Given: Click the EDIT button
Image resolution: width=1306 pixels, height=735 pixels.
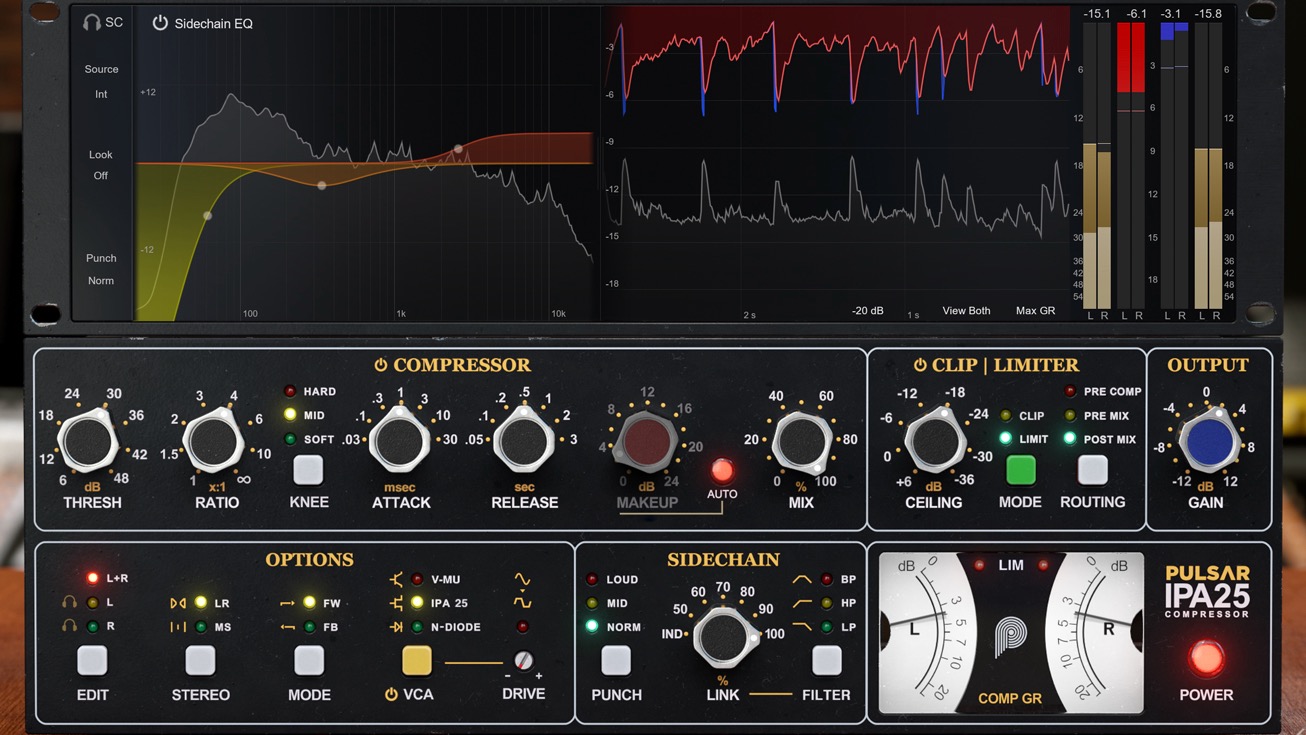Looking at the screenshot, I should point(92,660).
